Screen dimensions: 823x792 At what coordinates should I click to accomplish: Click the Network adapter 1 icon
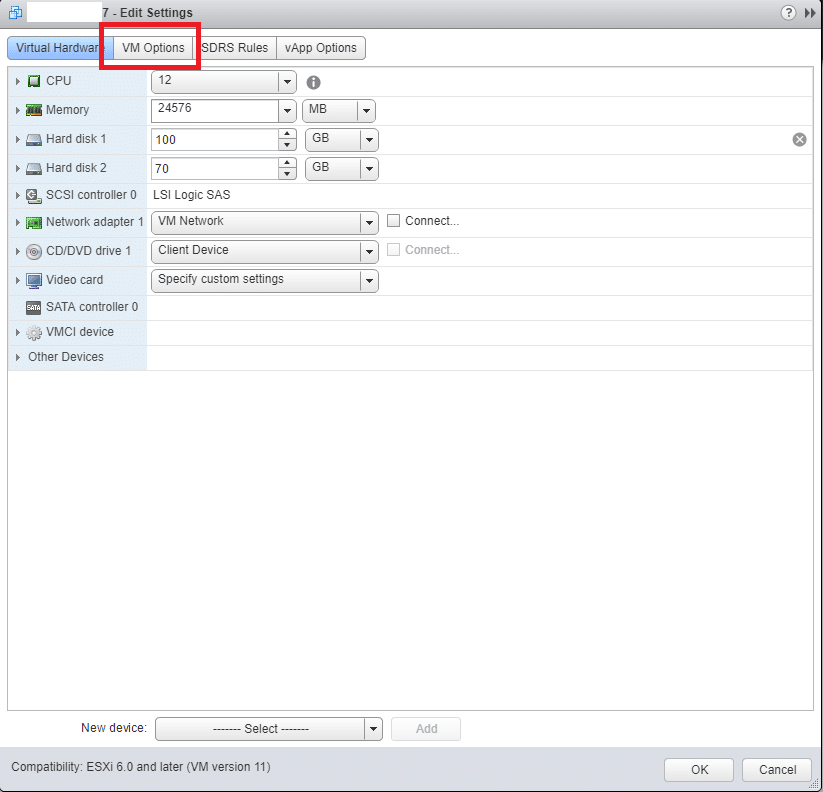[34, 223]
